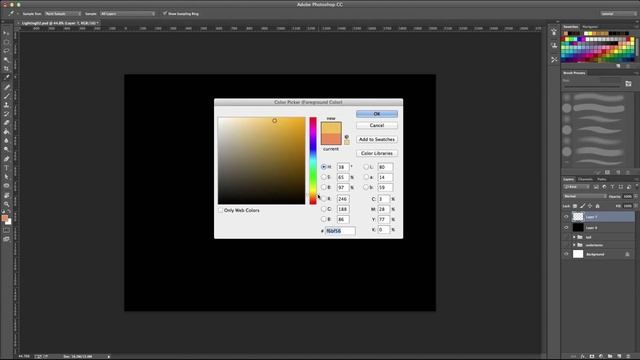This screenshot has width=640, height=360.
Task: Click the Lock All padlock icon
Action: click(598, 206)
